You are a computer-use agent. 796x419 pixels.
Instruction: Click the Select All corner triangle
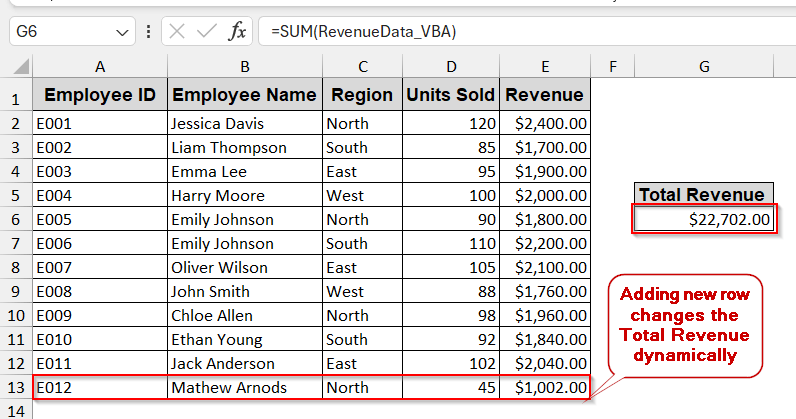tap(17, 67)
